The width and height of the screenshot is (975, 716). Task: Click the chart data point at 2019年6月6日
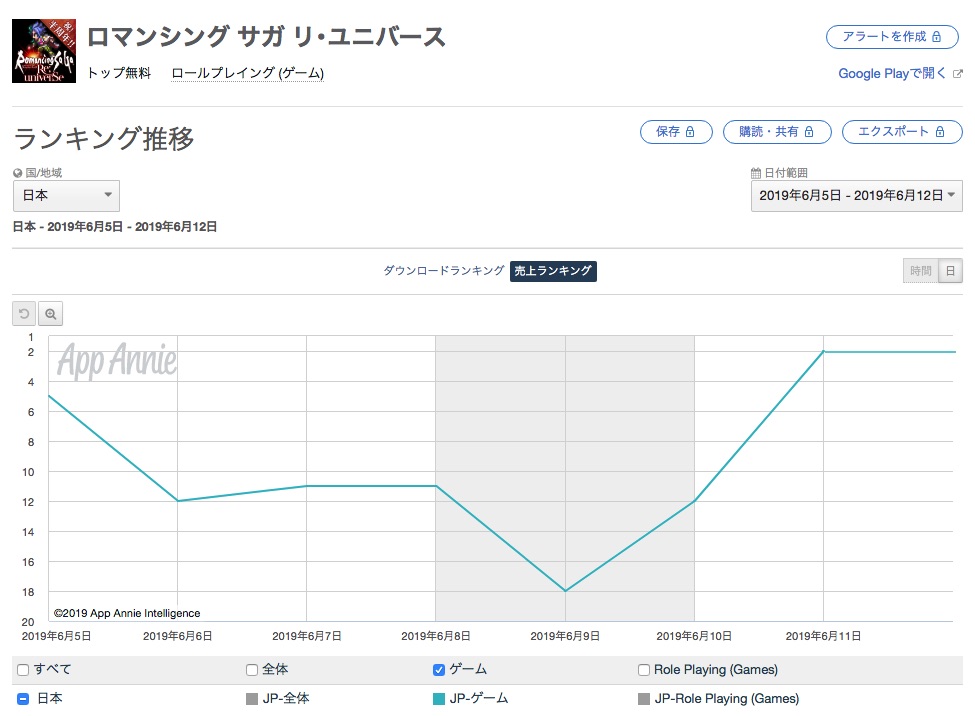pyautogui.click(x=178, y=501)
